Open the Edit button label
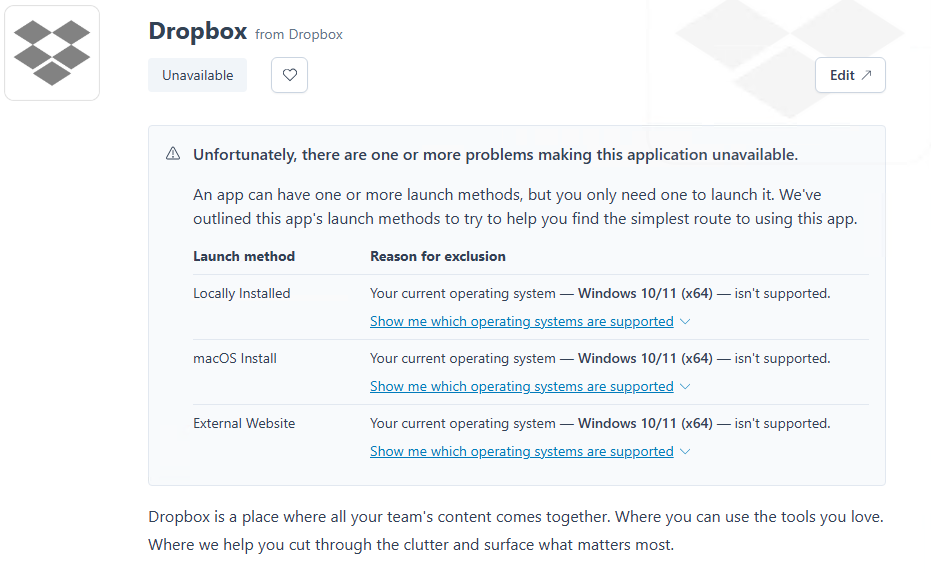This screenshot has width=931, height=573. pos(842,75)
